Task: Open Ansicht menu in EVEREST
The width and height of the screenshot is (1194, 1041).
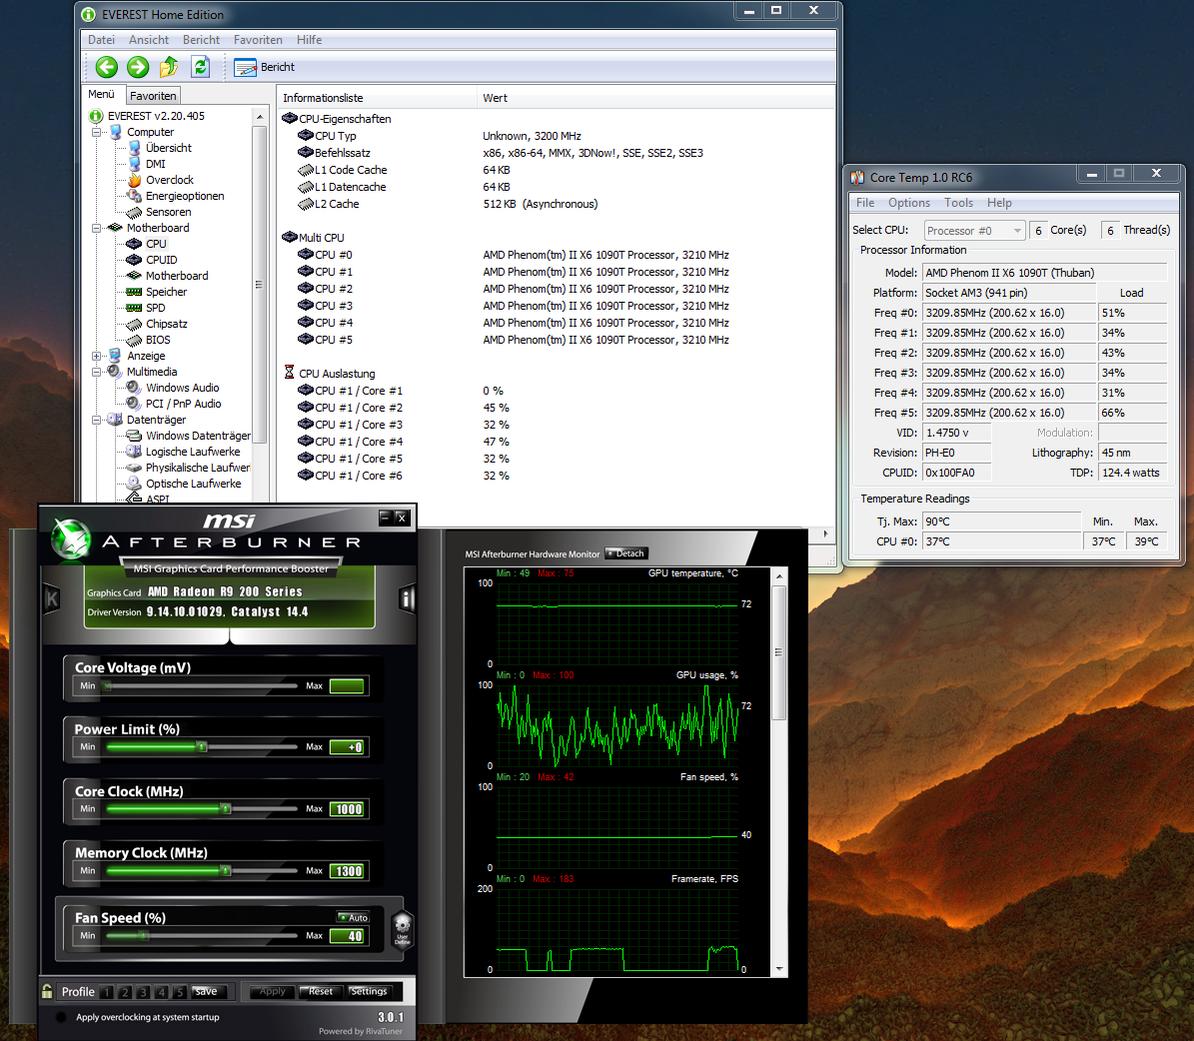Action: [x=148, y=40]
